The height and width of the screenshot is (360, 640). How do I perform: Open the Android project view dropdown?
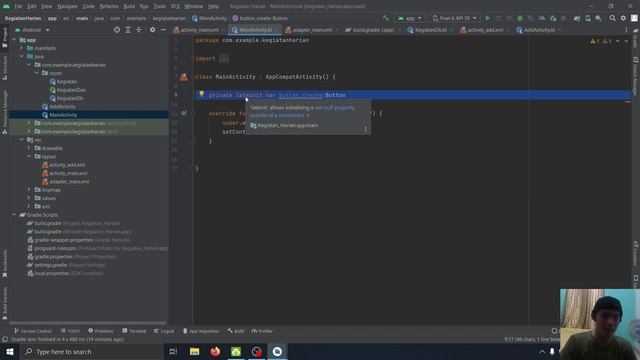32,30
